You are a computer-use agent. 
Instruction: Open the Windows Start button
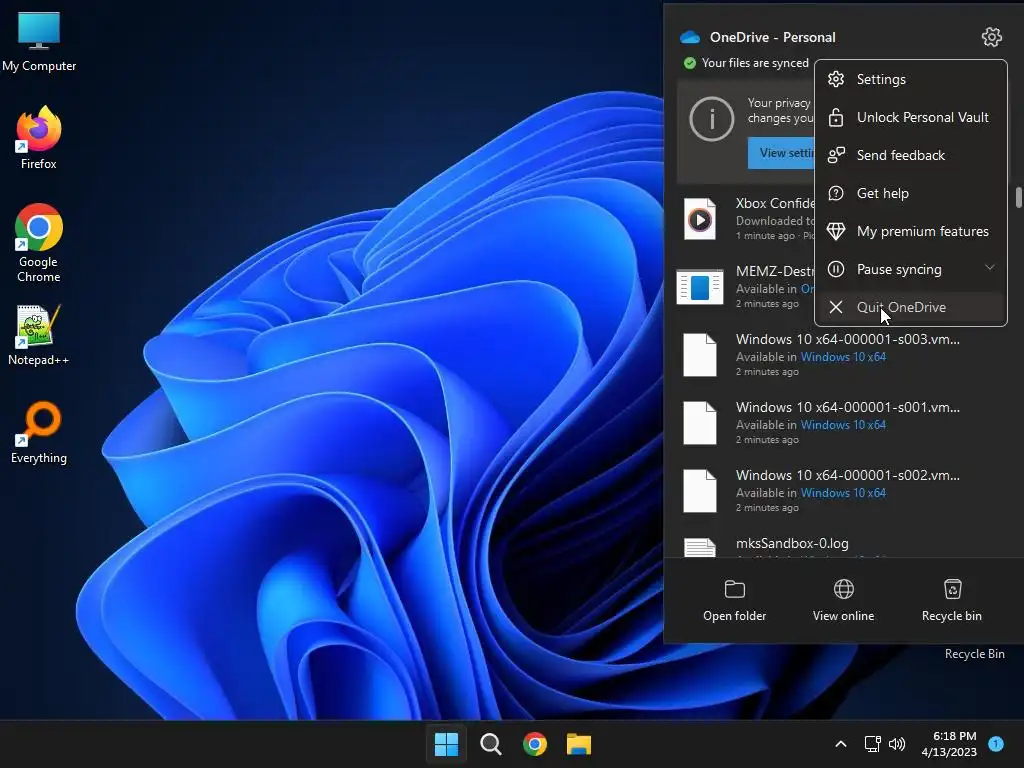(x=447, y=744)
